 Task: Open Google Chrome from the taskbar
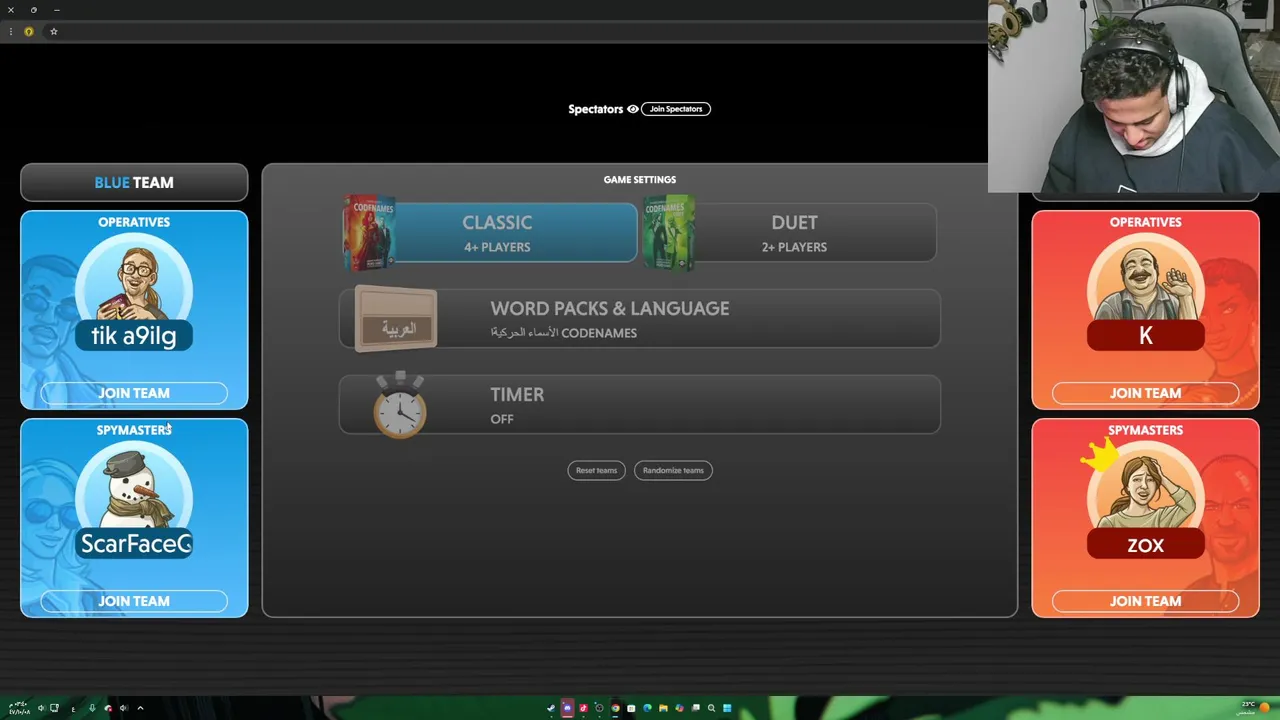[615, 708]
